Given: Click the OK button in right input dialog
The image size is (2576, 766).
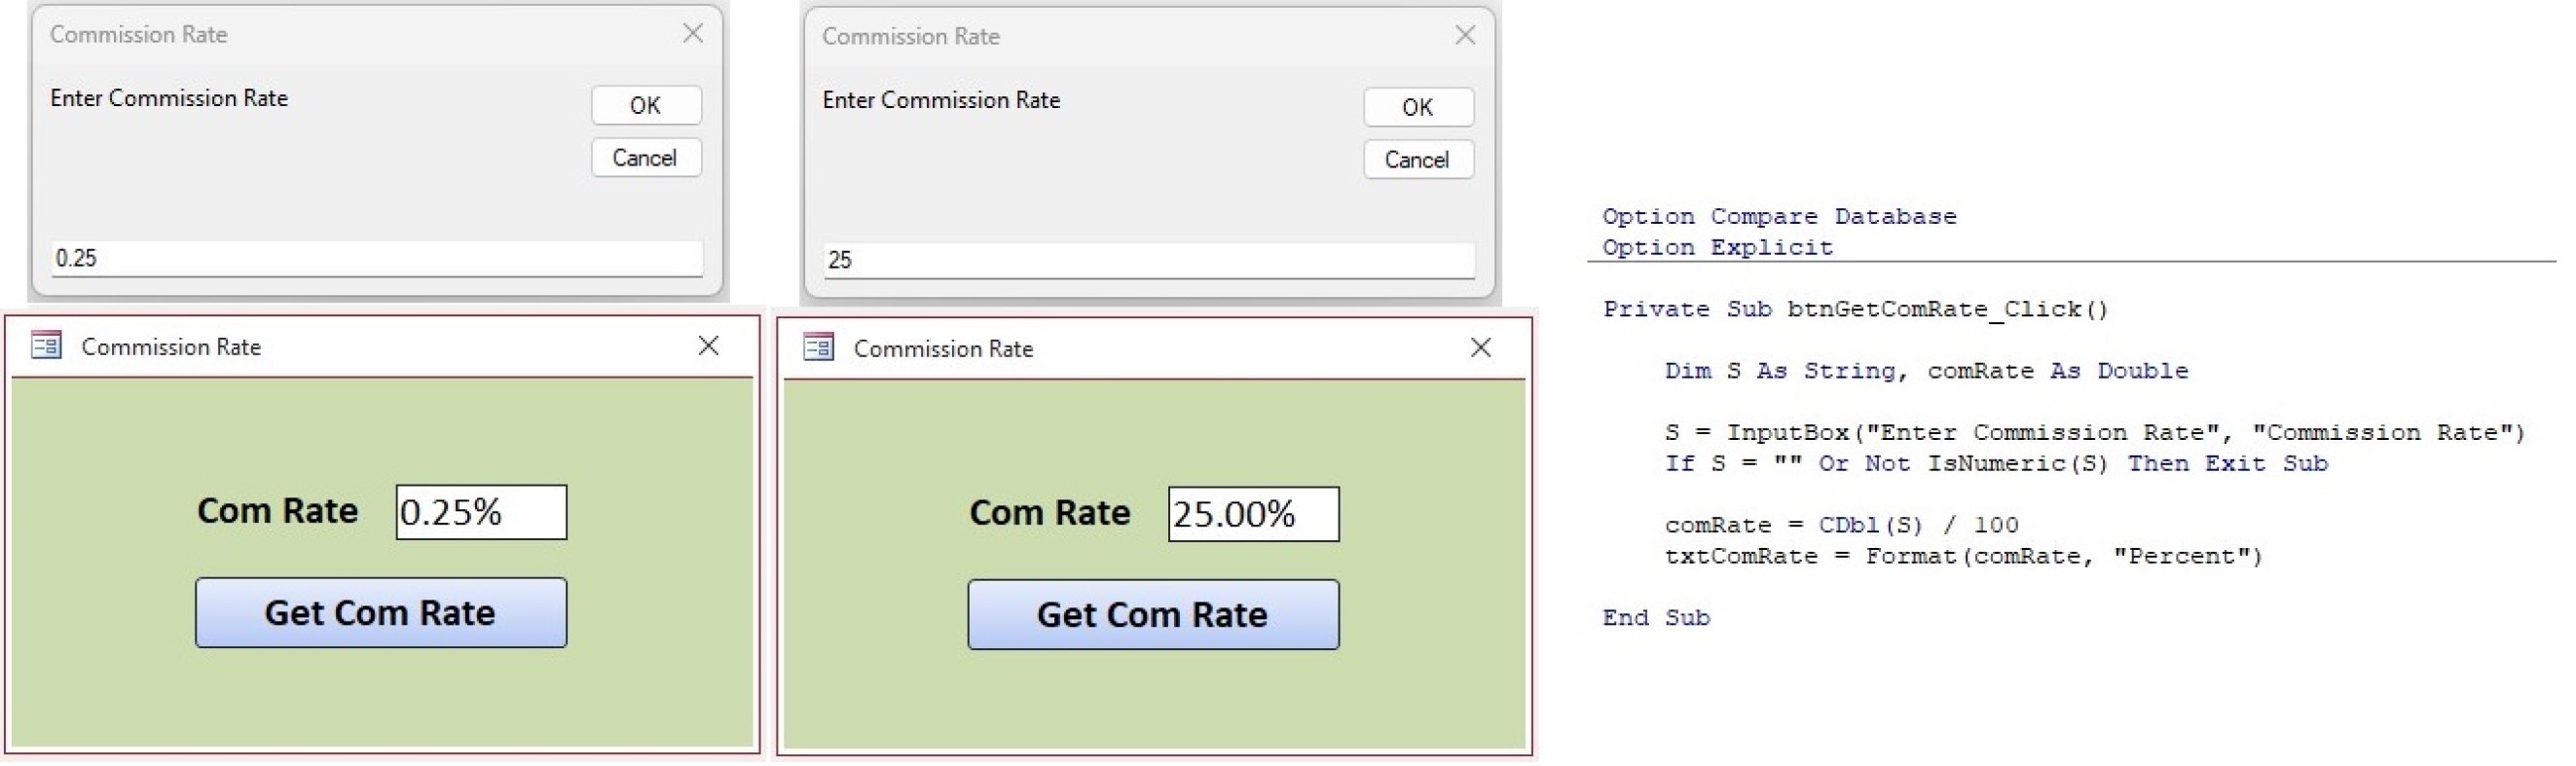Looking at the screenshot, I should click(x=1418, y=107).
